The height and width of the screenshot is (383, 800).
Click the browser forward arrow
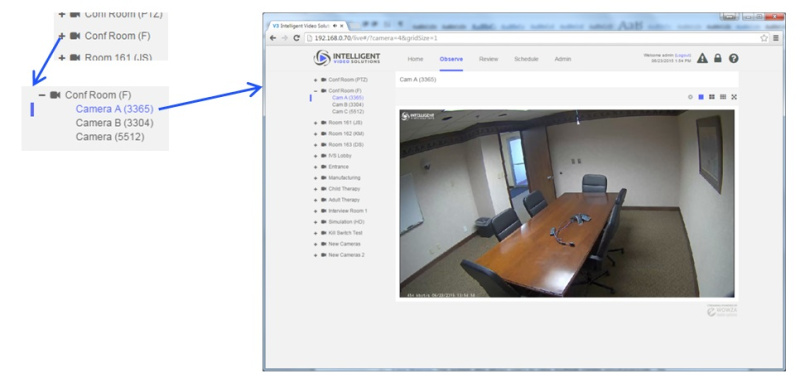coord(285,38)
